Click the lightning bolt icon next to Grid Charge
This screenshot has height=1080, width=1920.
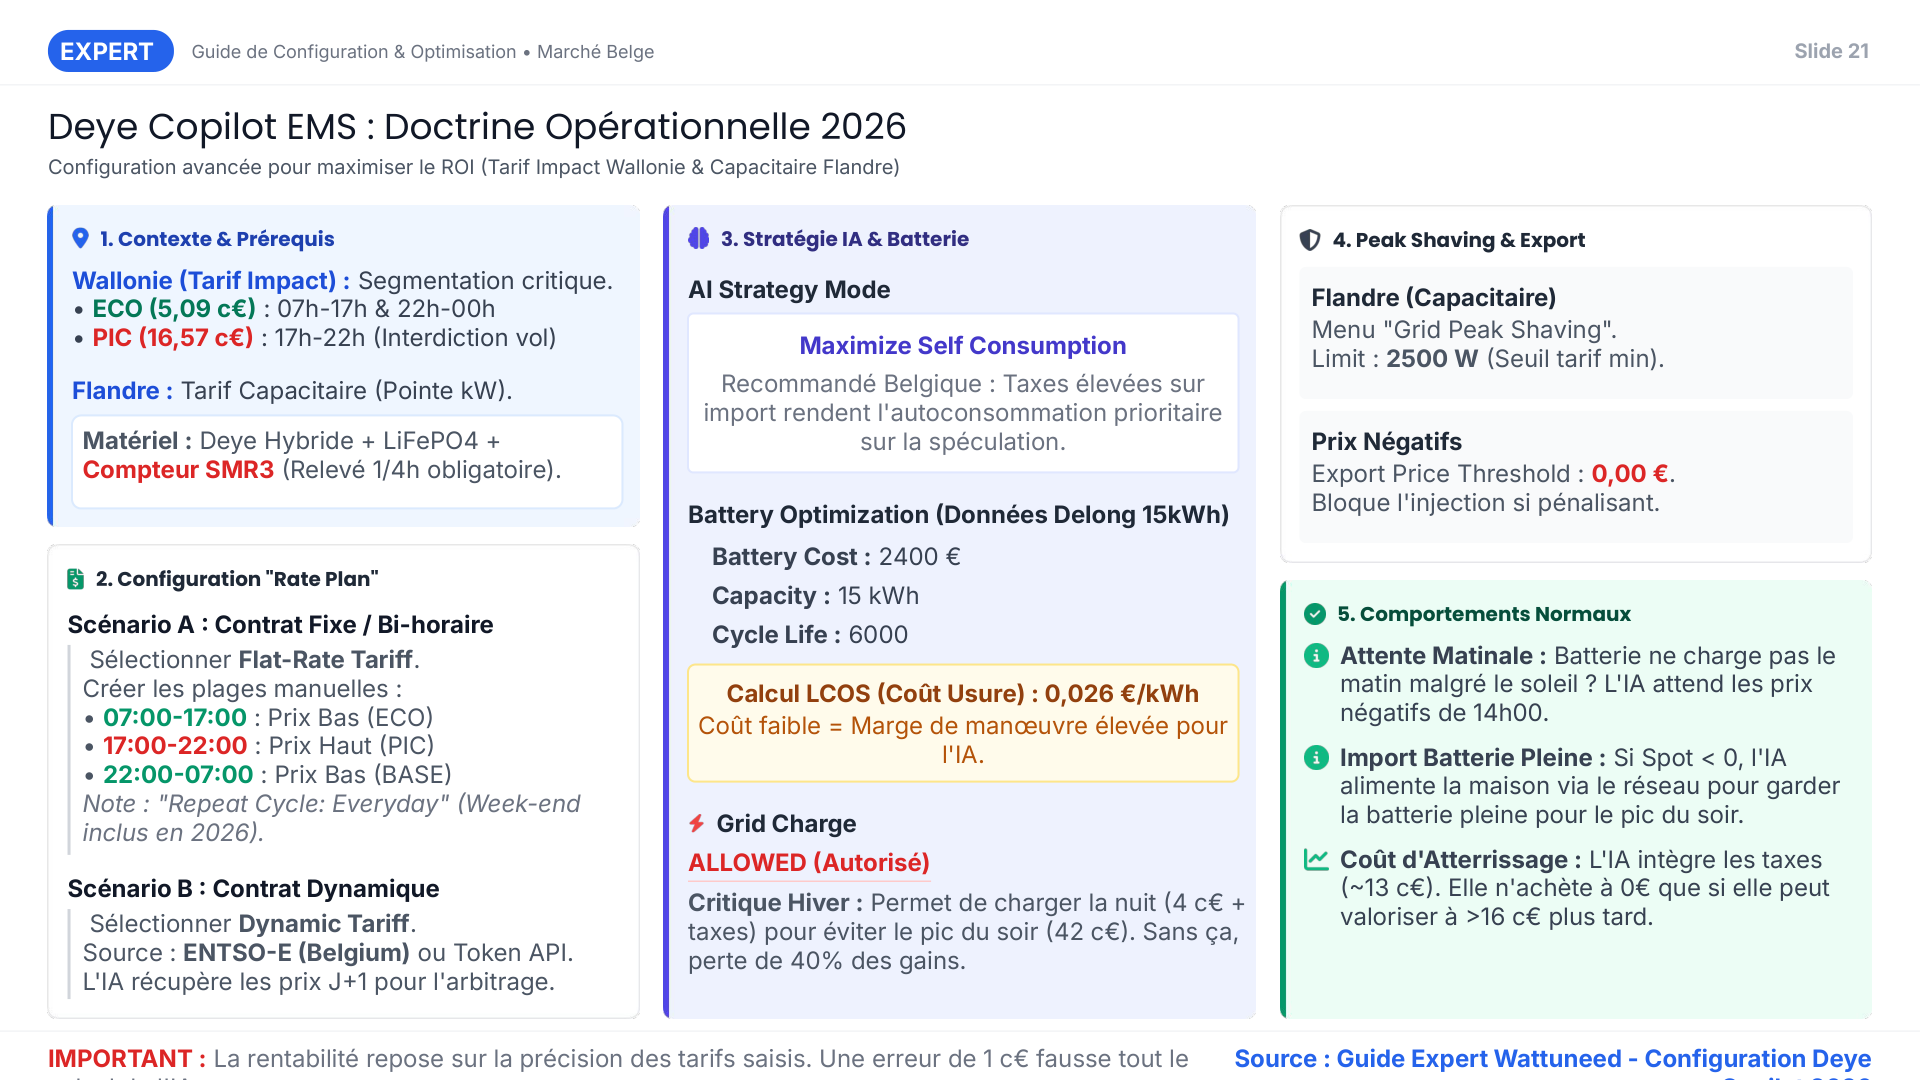pyautogui.click(x=696, y=823)
